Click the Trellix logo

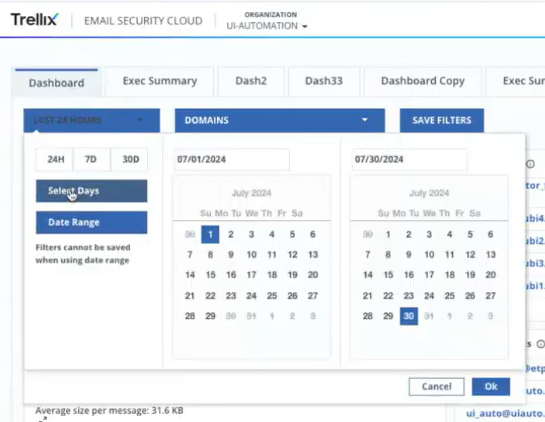click(34, 19)
